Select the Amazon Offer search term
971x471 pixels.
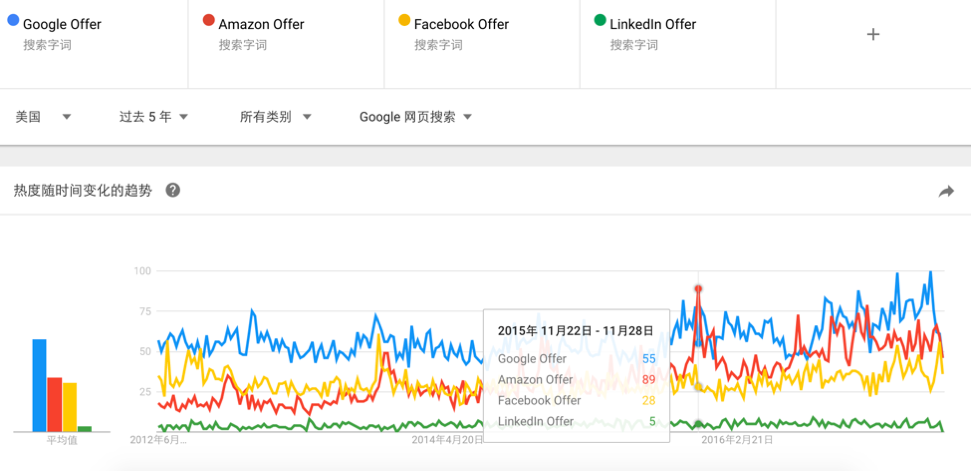point(261,24)
